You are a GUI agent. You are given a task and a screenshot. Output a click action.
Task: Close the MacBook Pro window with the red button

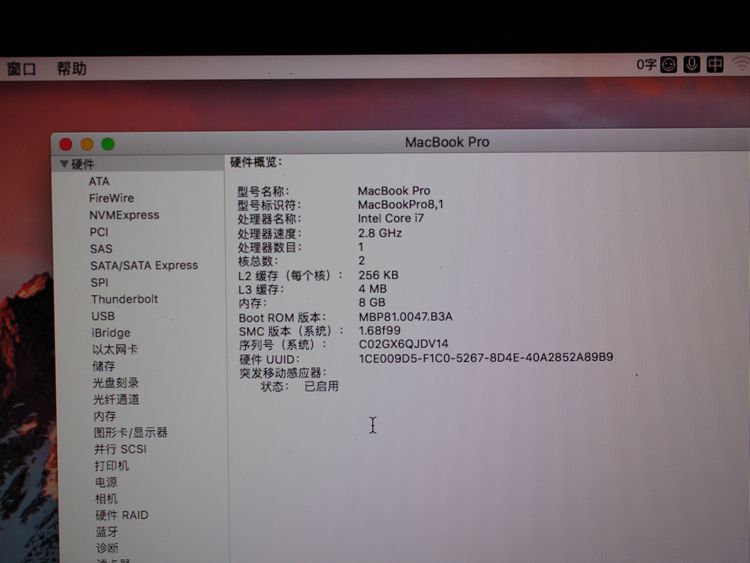click(66, 144)
